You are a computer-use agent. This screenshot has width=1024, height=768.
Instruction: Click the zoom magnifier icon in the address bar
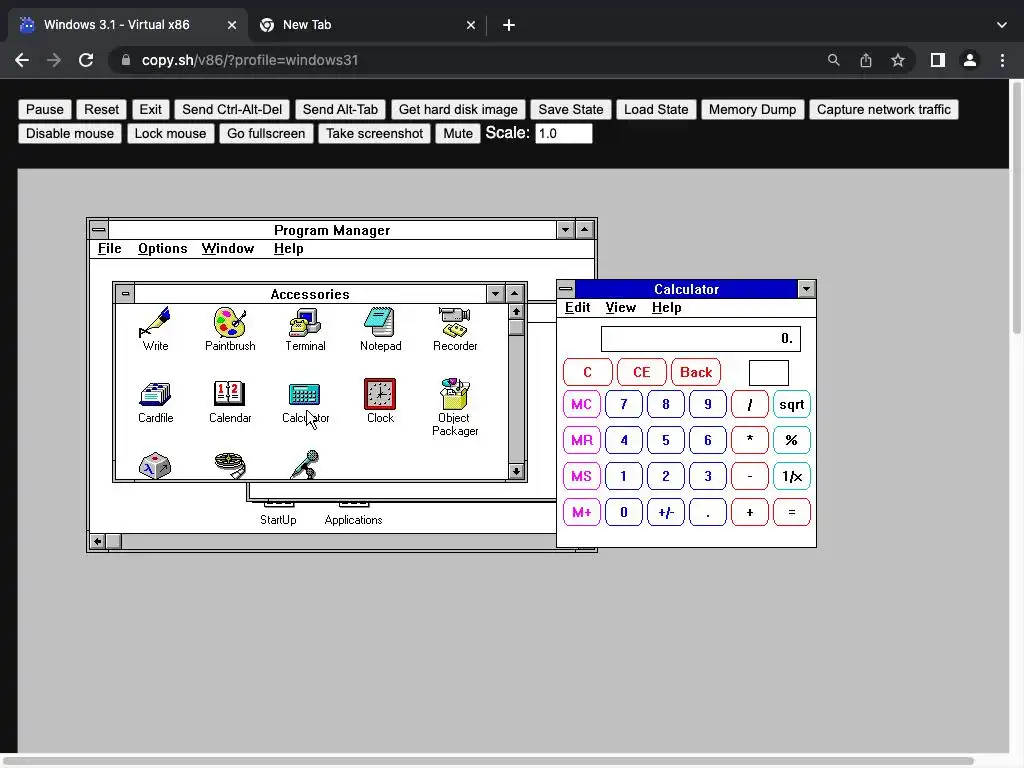tap(833, 60)
